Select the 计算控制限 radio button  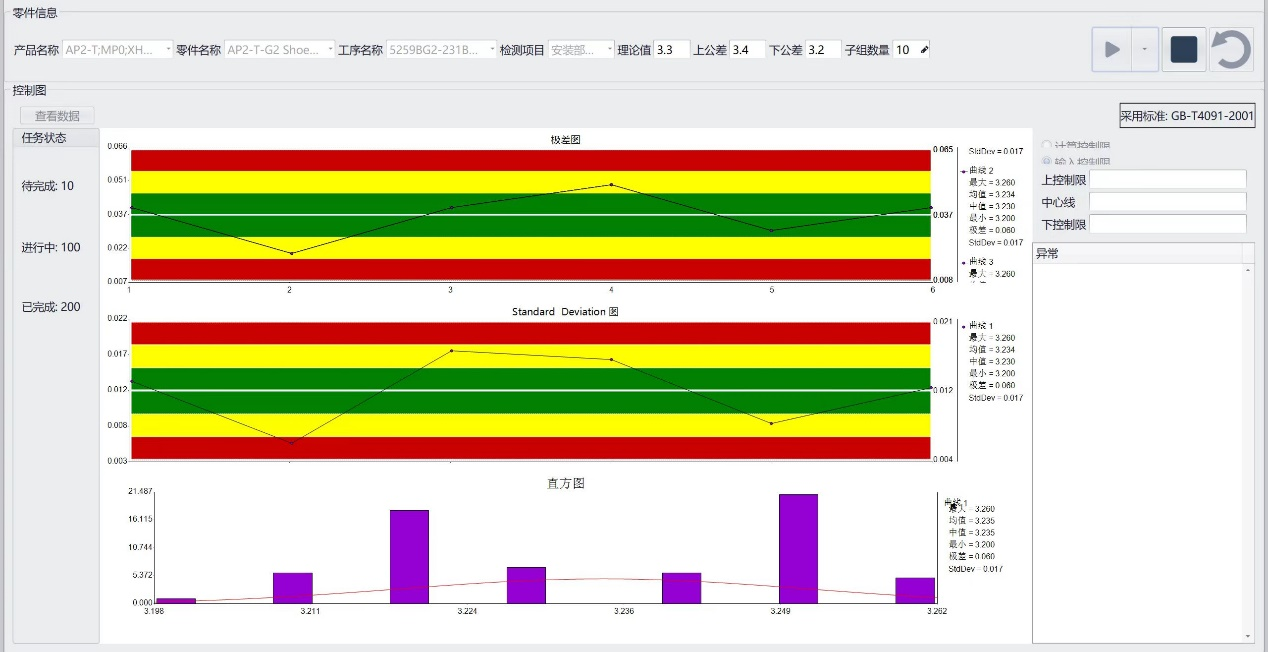(1047, 145)
